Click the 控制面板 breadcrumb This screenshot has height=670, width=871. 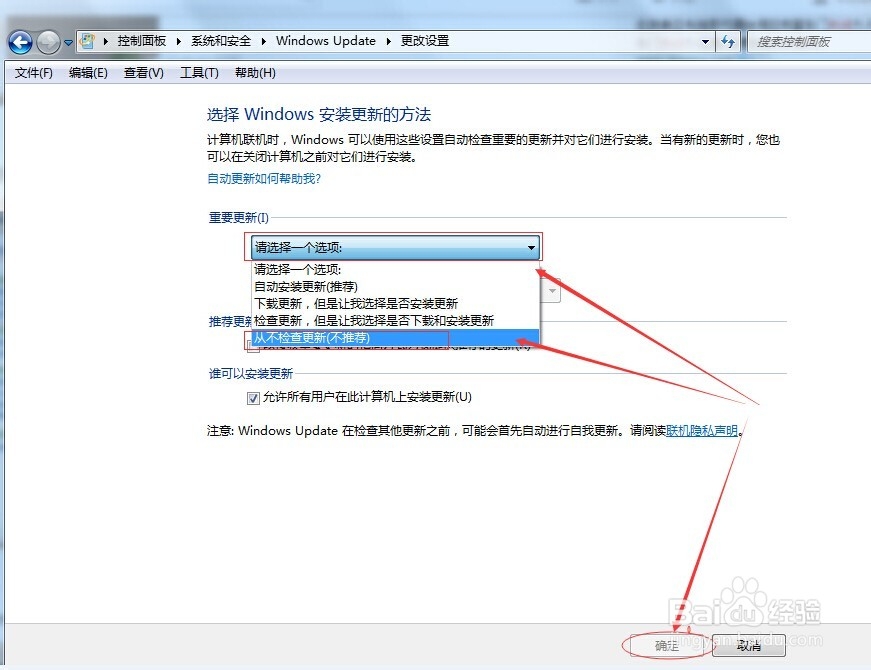[x=142, y=41]
